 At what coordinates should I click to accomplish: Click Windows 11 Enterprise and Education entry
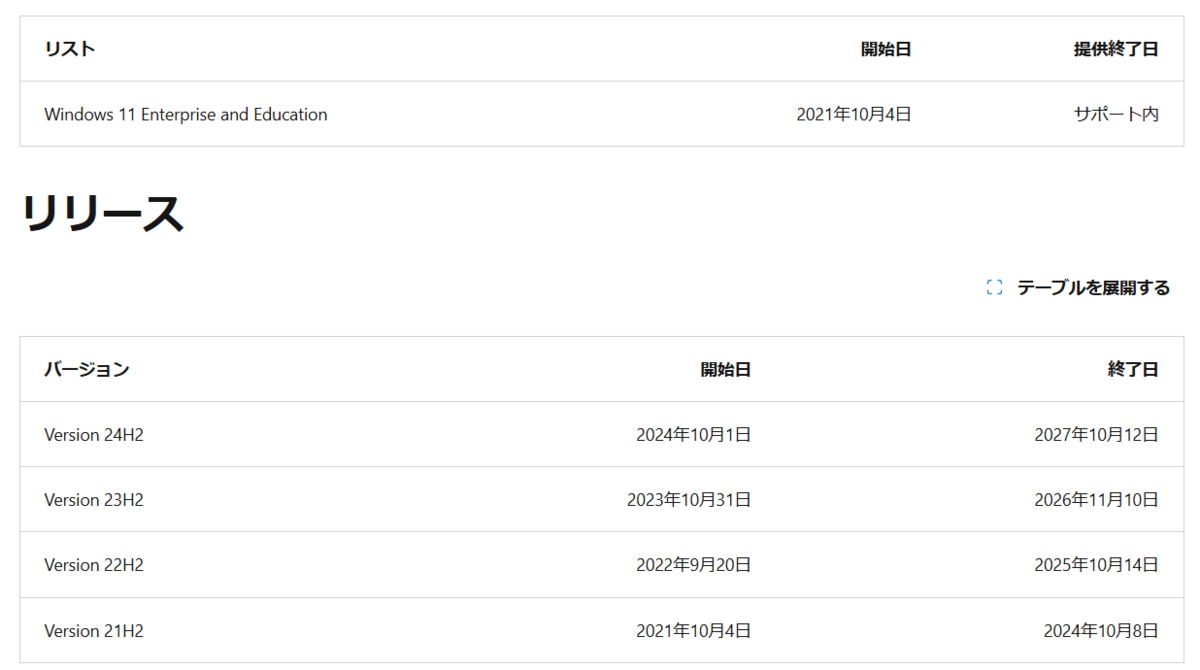click(186, 114)
